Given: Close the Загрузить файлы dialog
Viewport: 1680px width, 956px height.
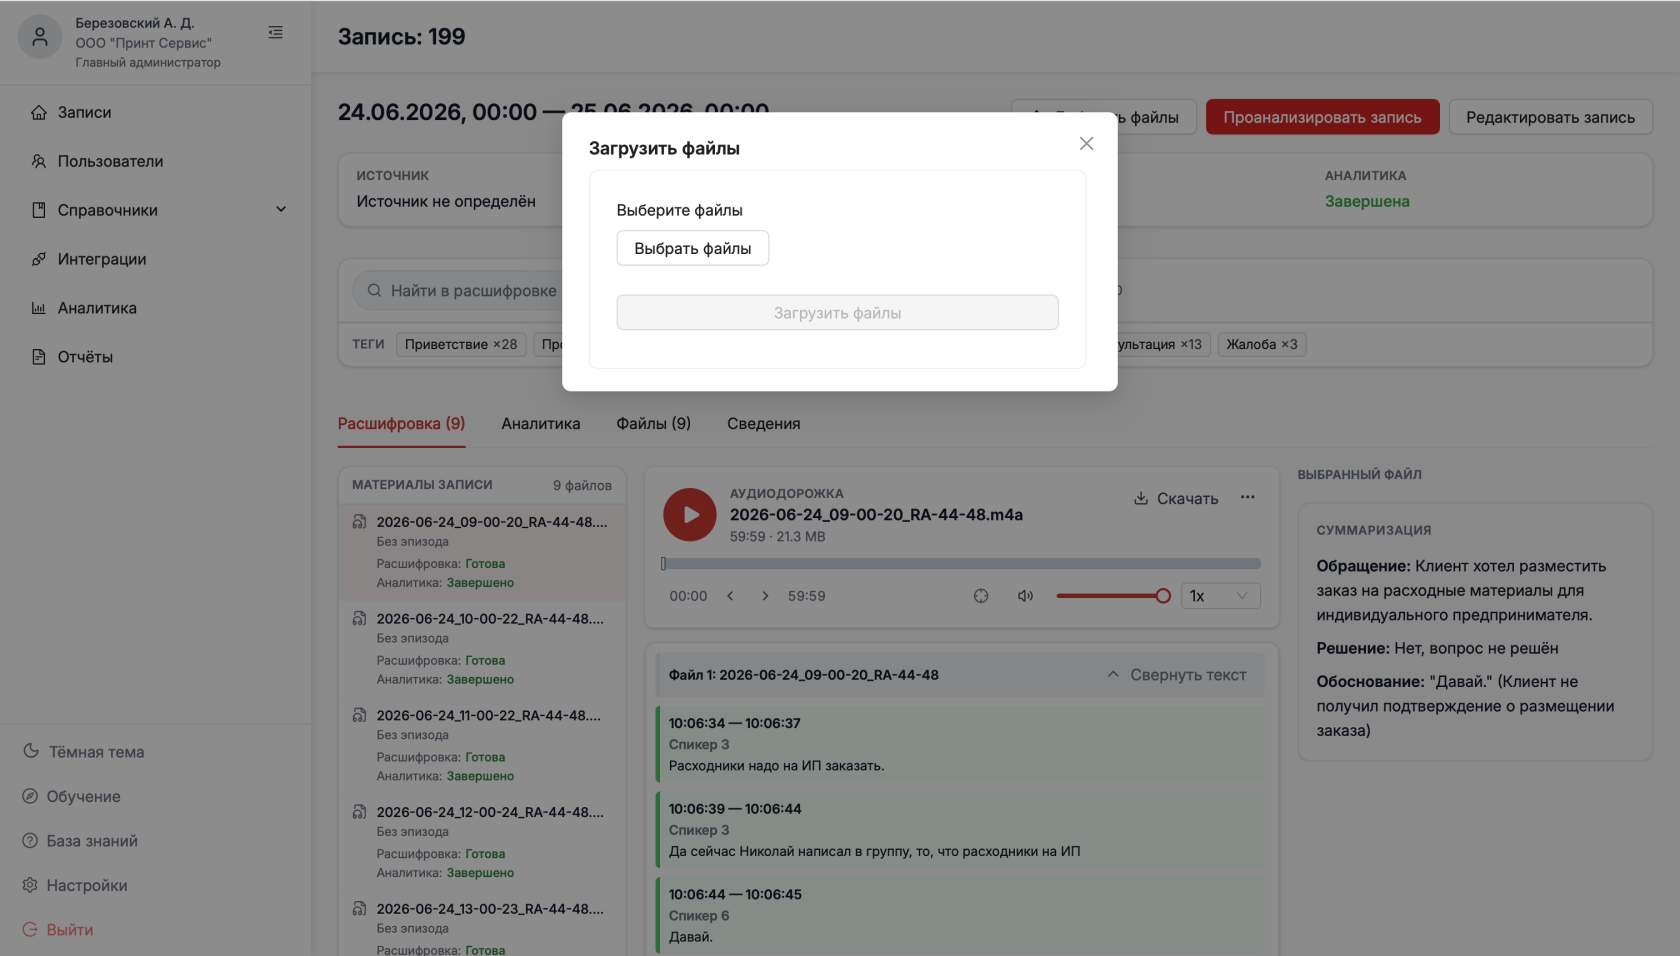Looking at the screenshot, I should click(1086, 144).
